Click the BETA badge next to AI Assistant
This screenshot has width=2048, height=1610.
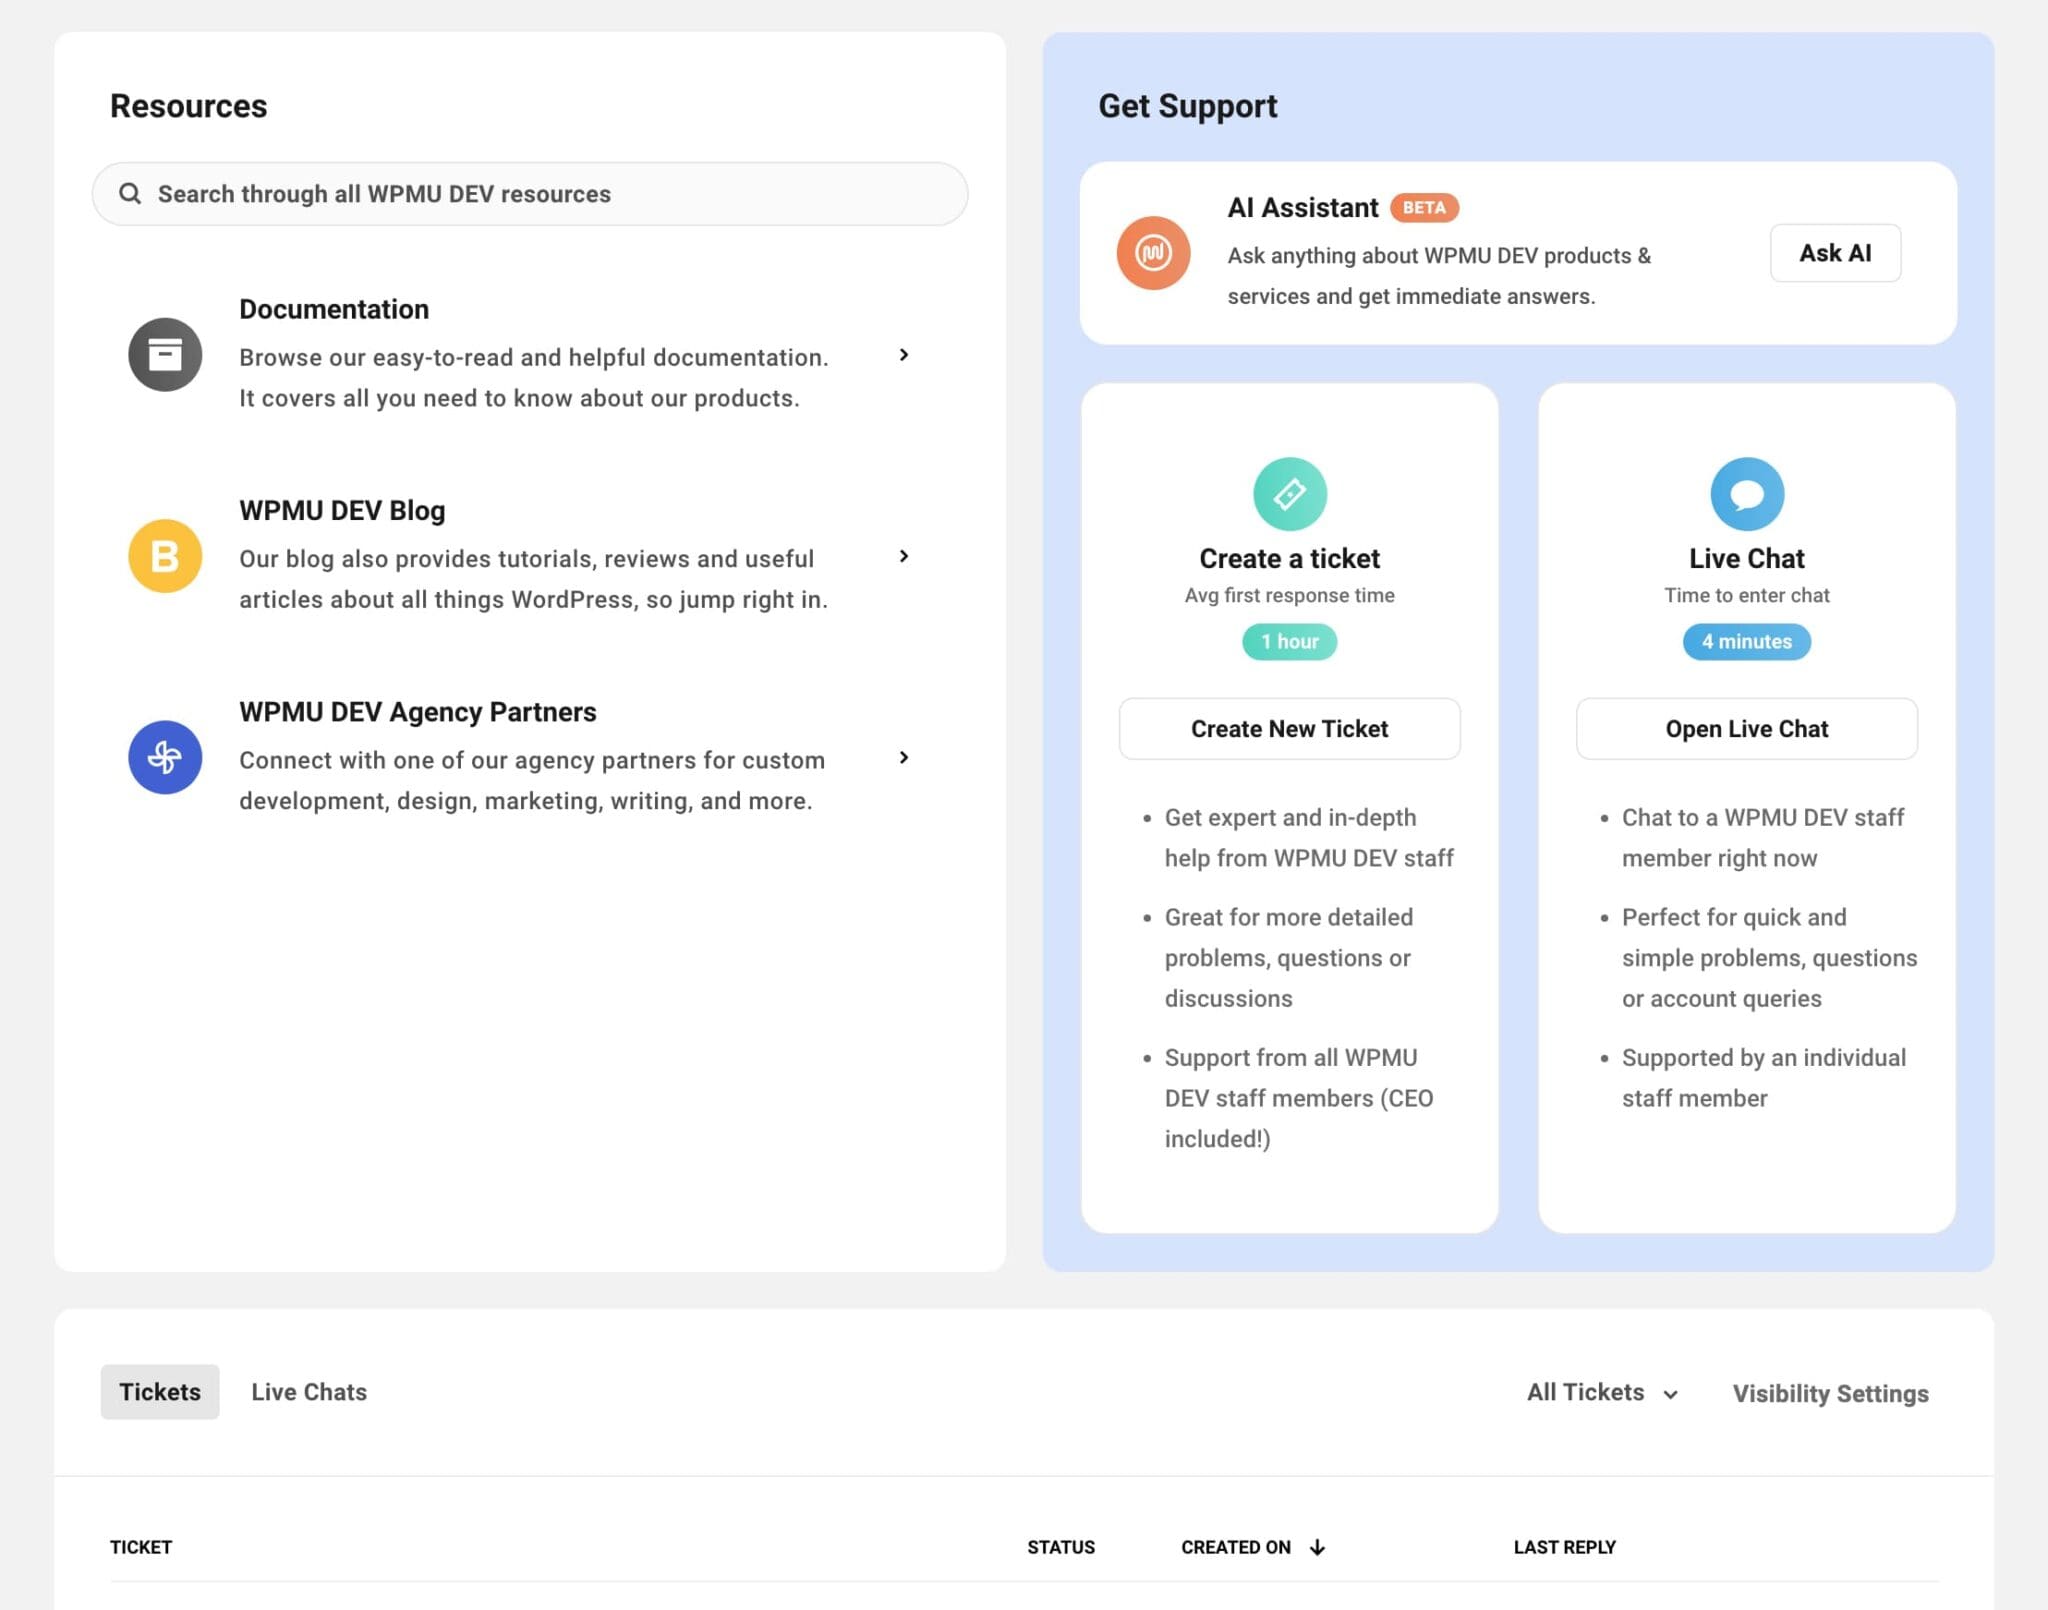1424,207
